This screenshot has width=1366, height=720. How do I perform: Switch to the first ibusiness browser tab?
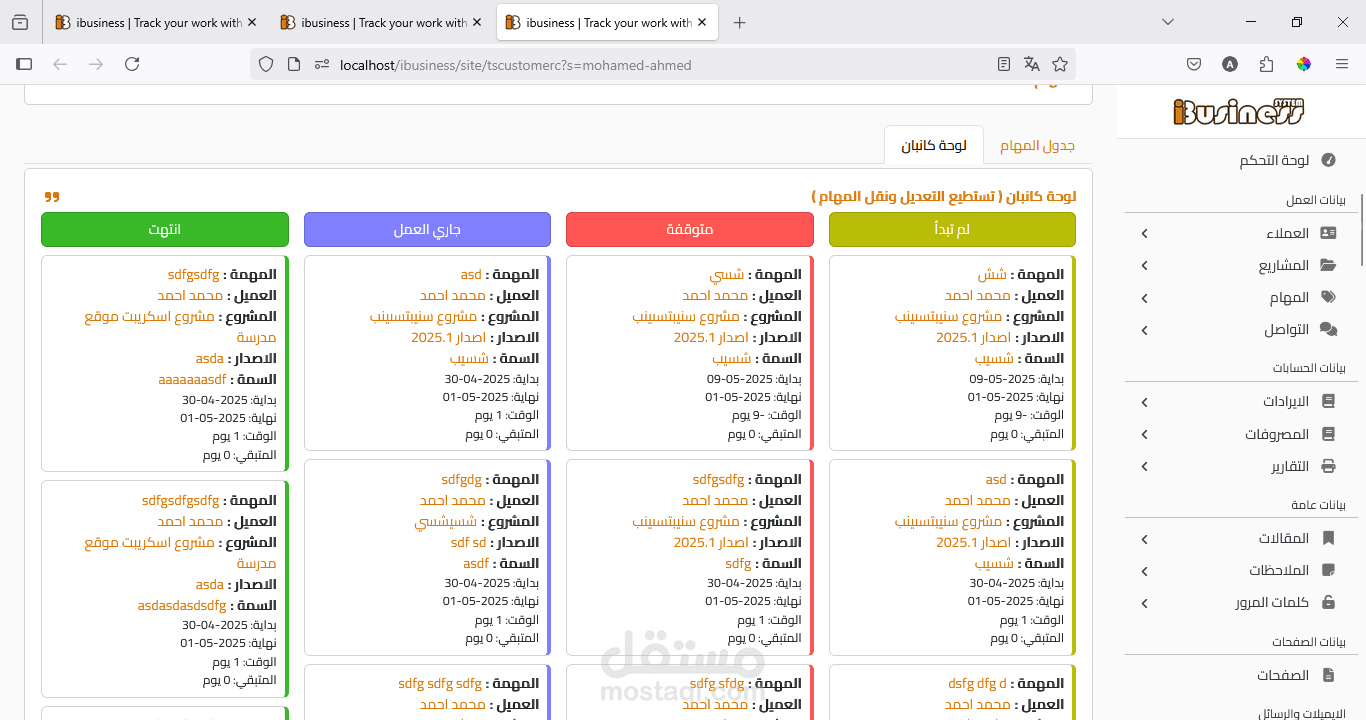coord(155,22)
